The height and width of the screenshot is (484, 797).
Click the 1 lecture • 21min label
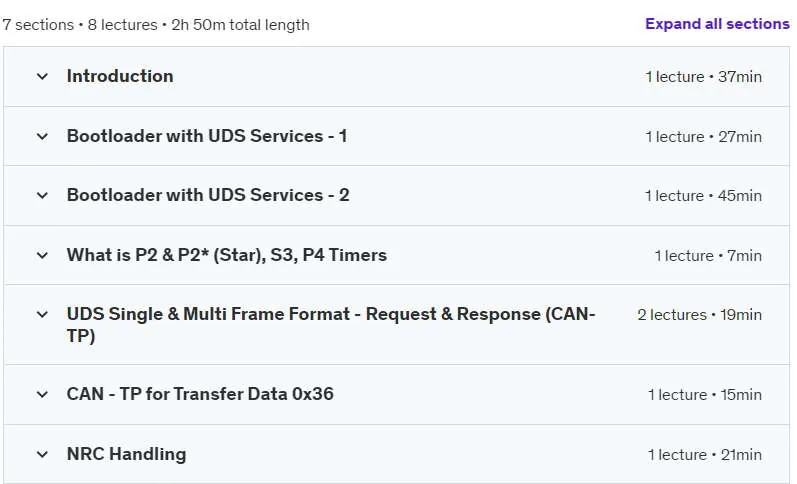coord(704,455)
